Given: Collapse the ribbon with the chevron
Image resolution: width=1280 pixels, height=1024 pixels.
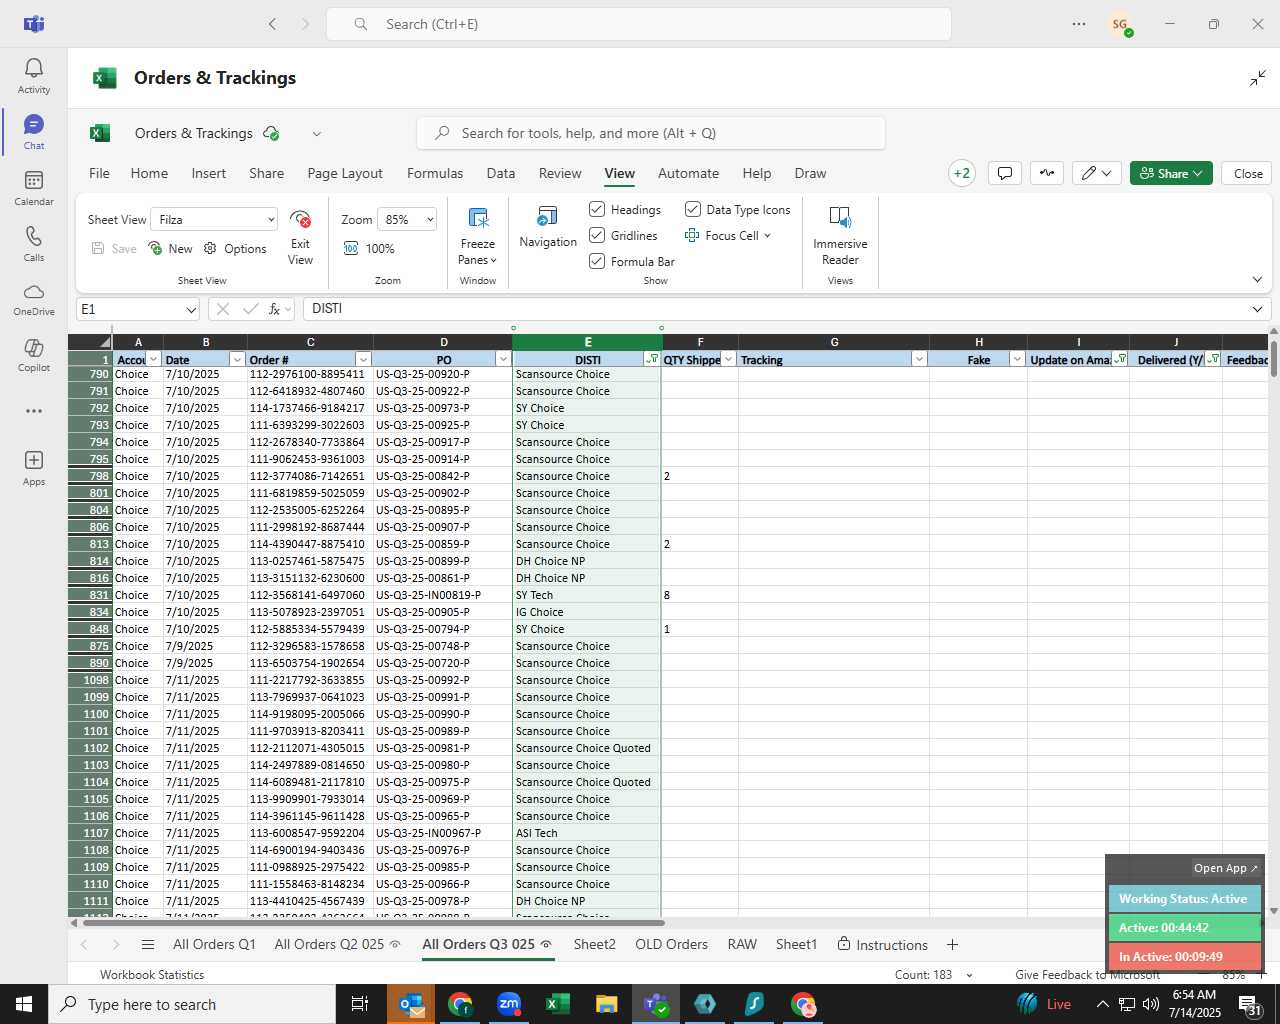Looking at the screenshot, I should point(1257,280).
